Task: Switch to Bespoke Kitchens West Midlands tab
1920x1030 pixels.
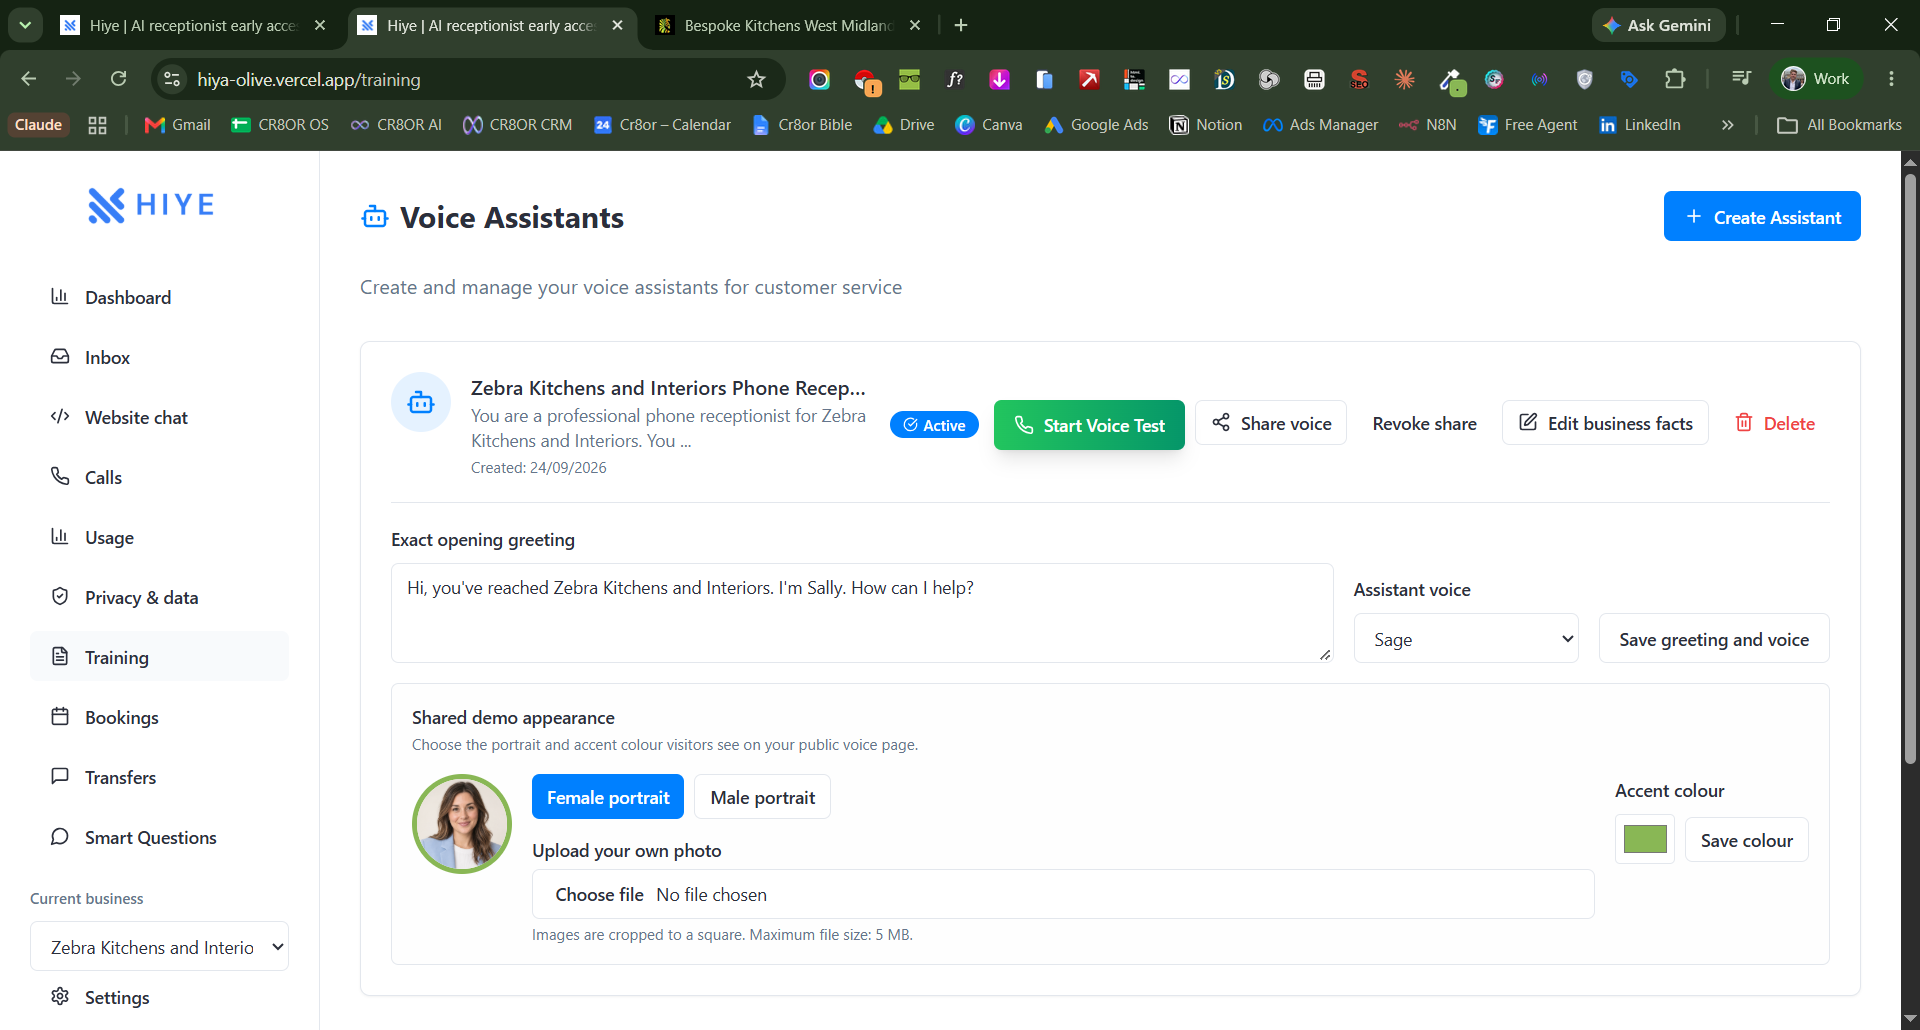Action: (x=788, y=25)
